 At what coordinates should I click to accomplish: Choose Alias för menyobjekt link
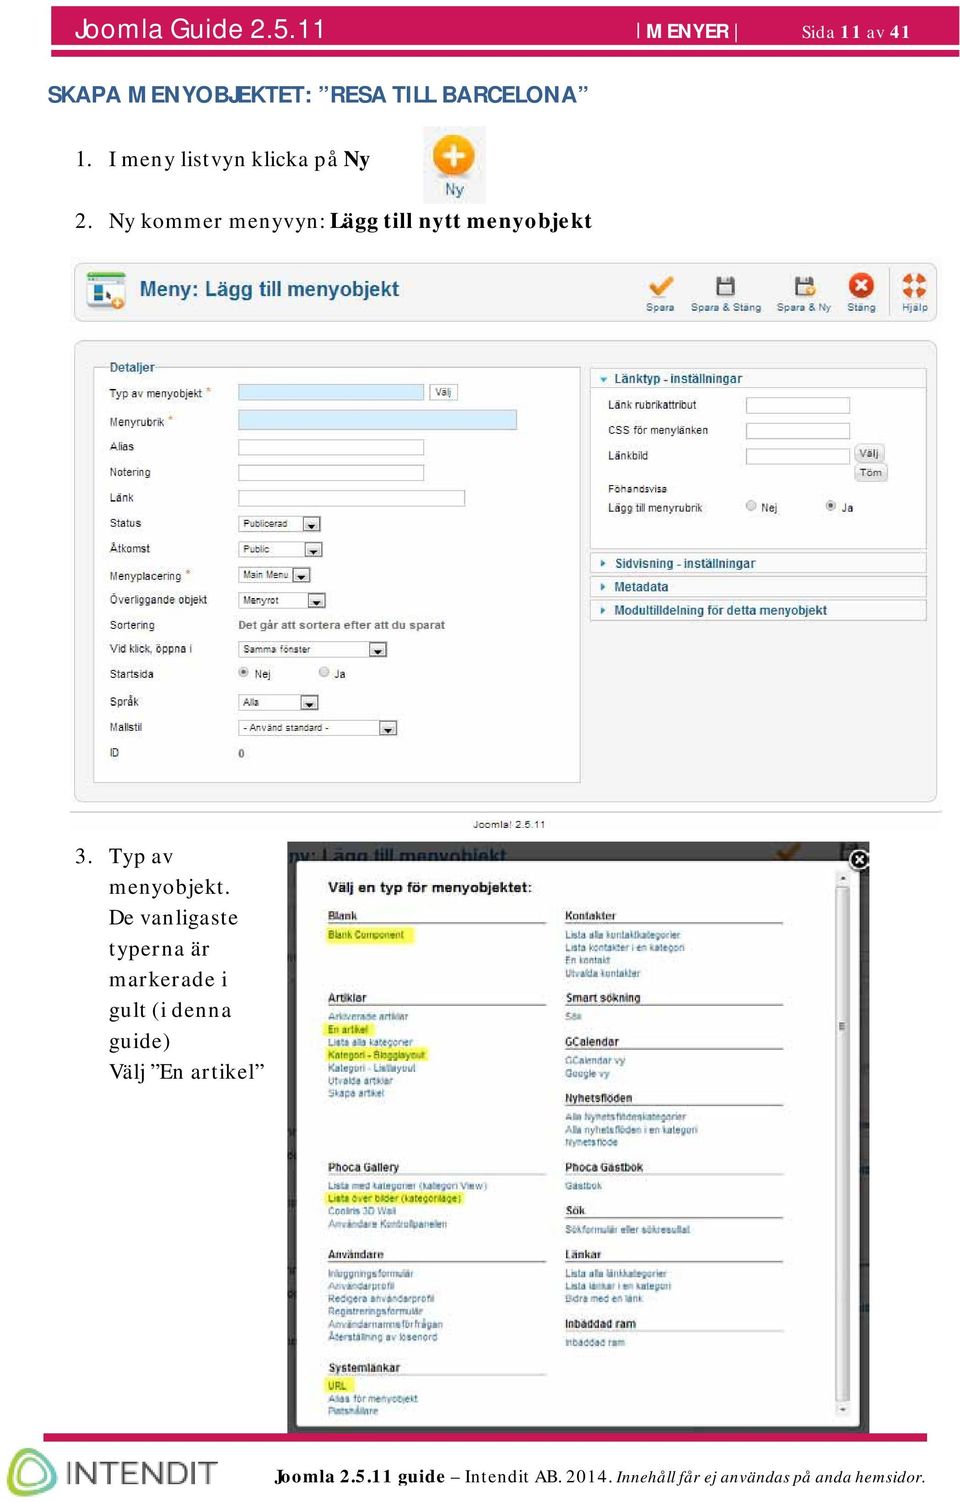pos(373,1399)
